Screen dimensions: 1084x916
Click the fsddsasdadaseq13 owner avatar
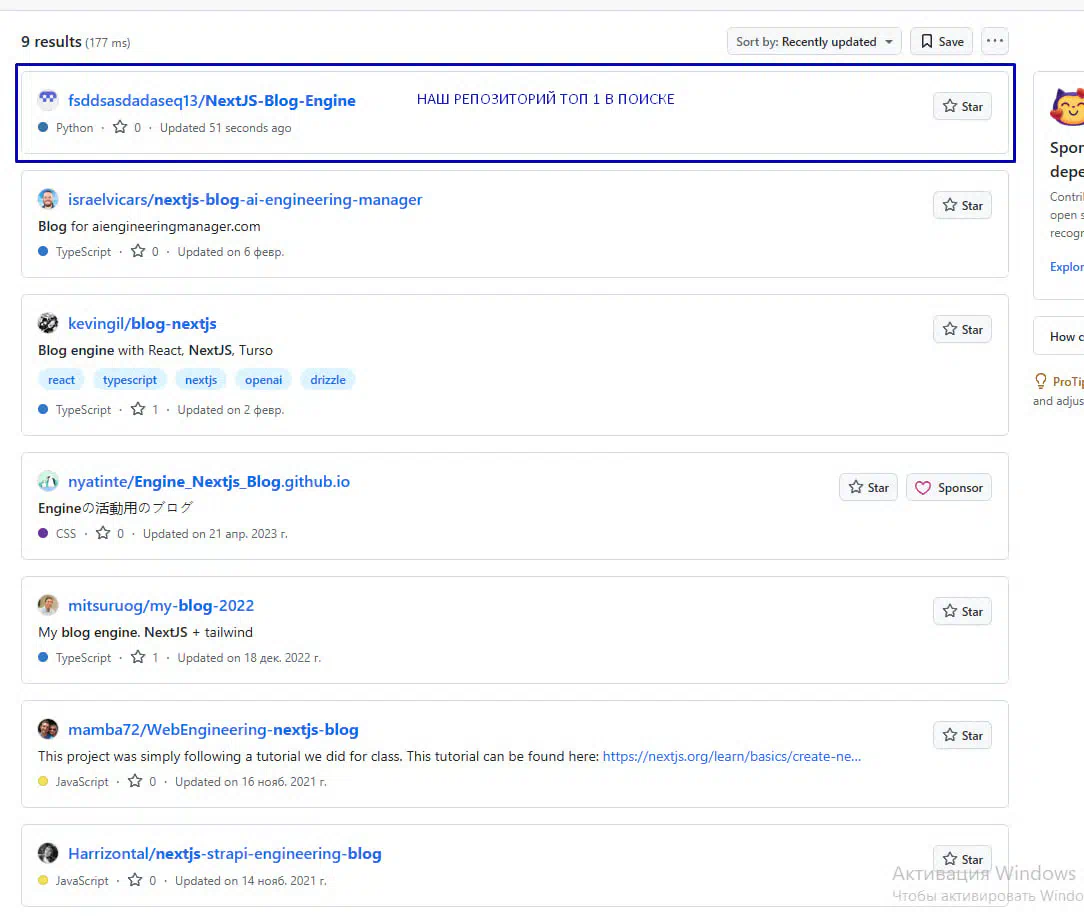tap(48, 100)
